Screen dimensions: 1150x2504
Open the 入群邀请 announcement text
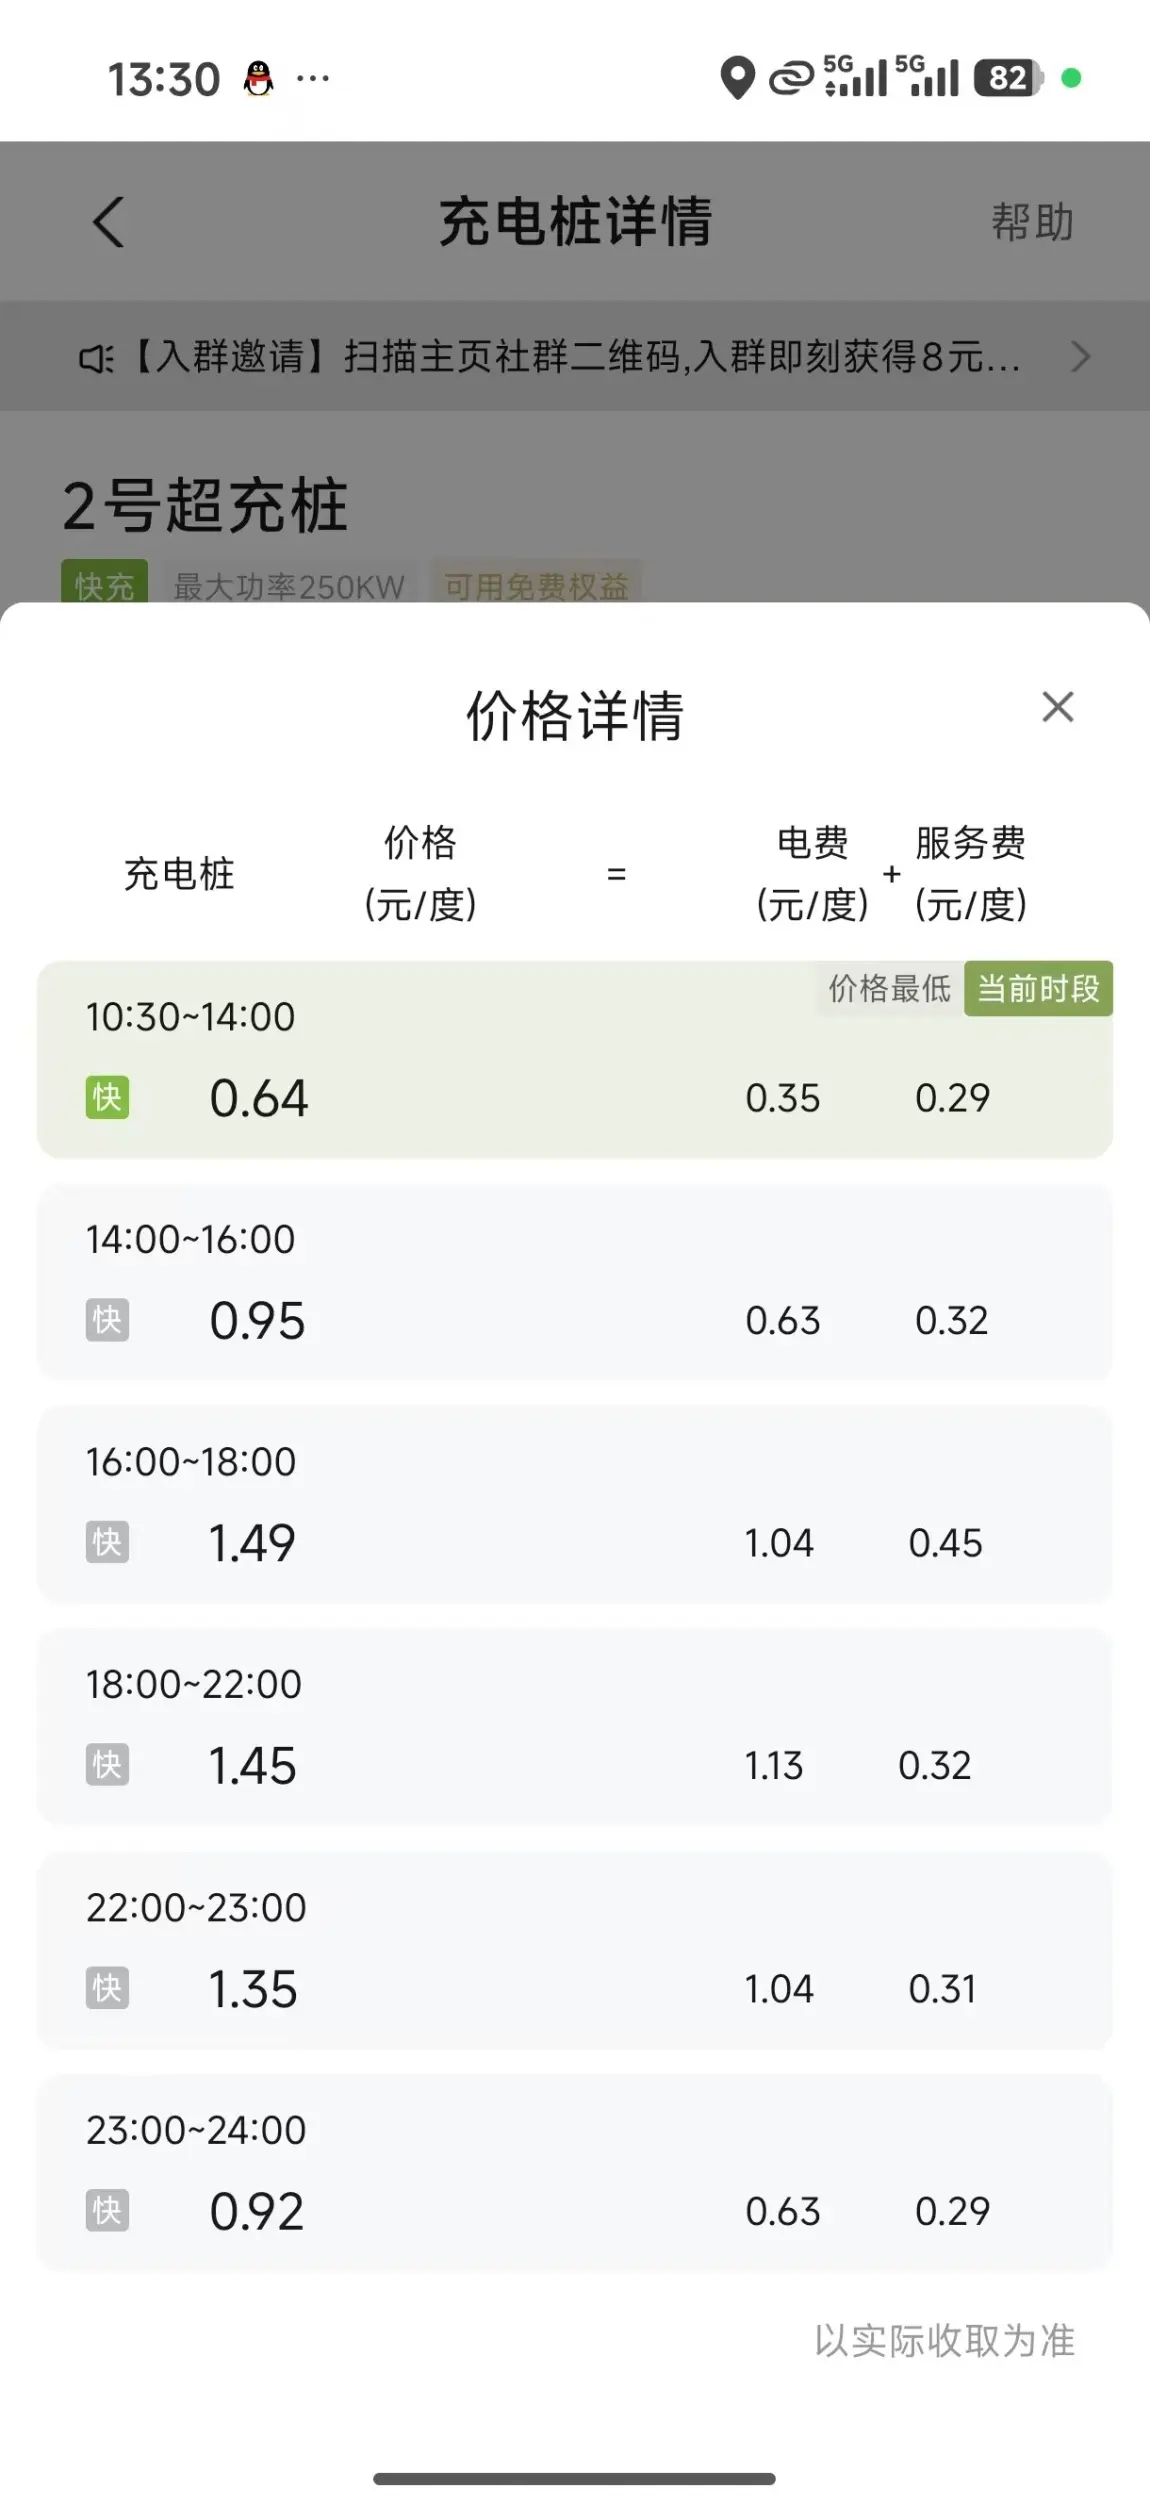tap(576, 356)
